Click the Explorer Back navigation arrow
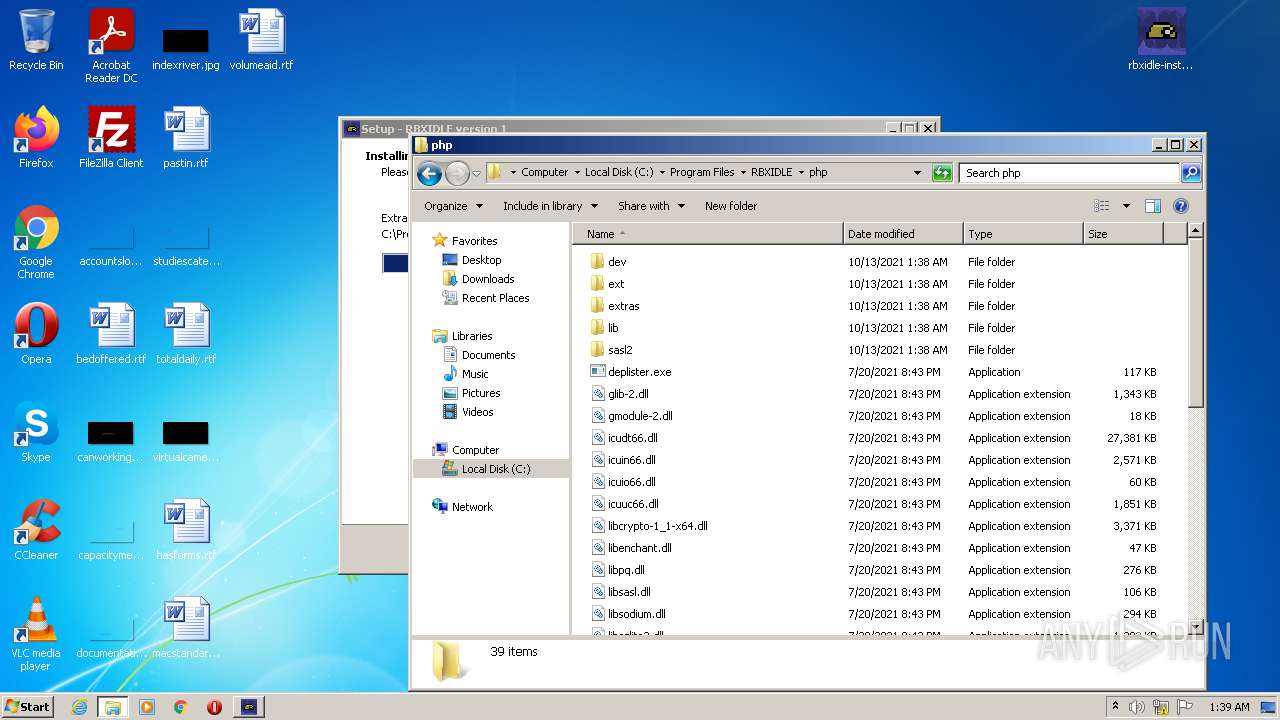 430,173
